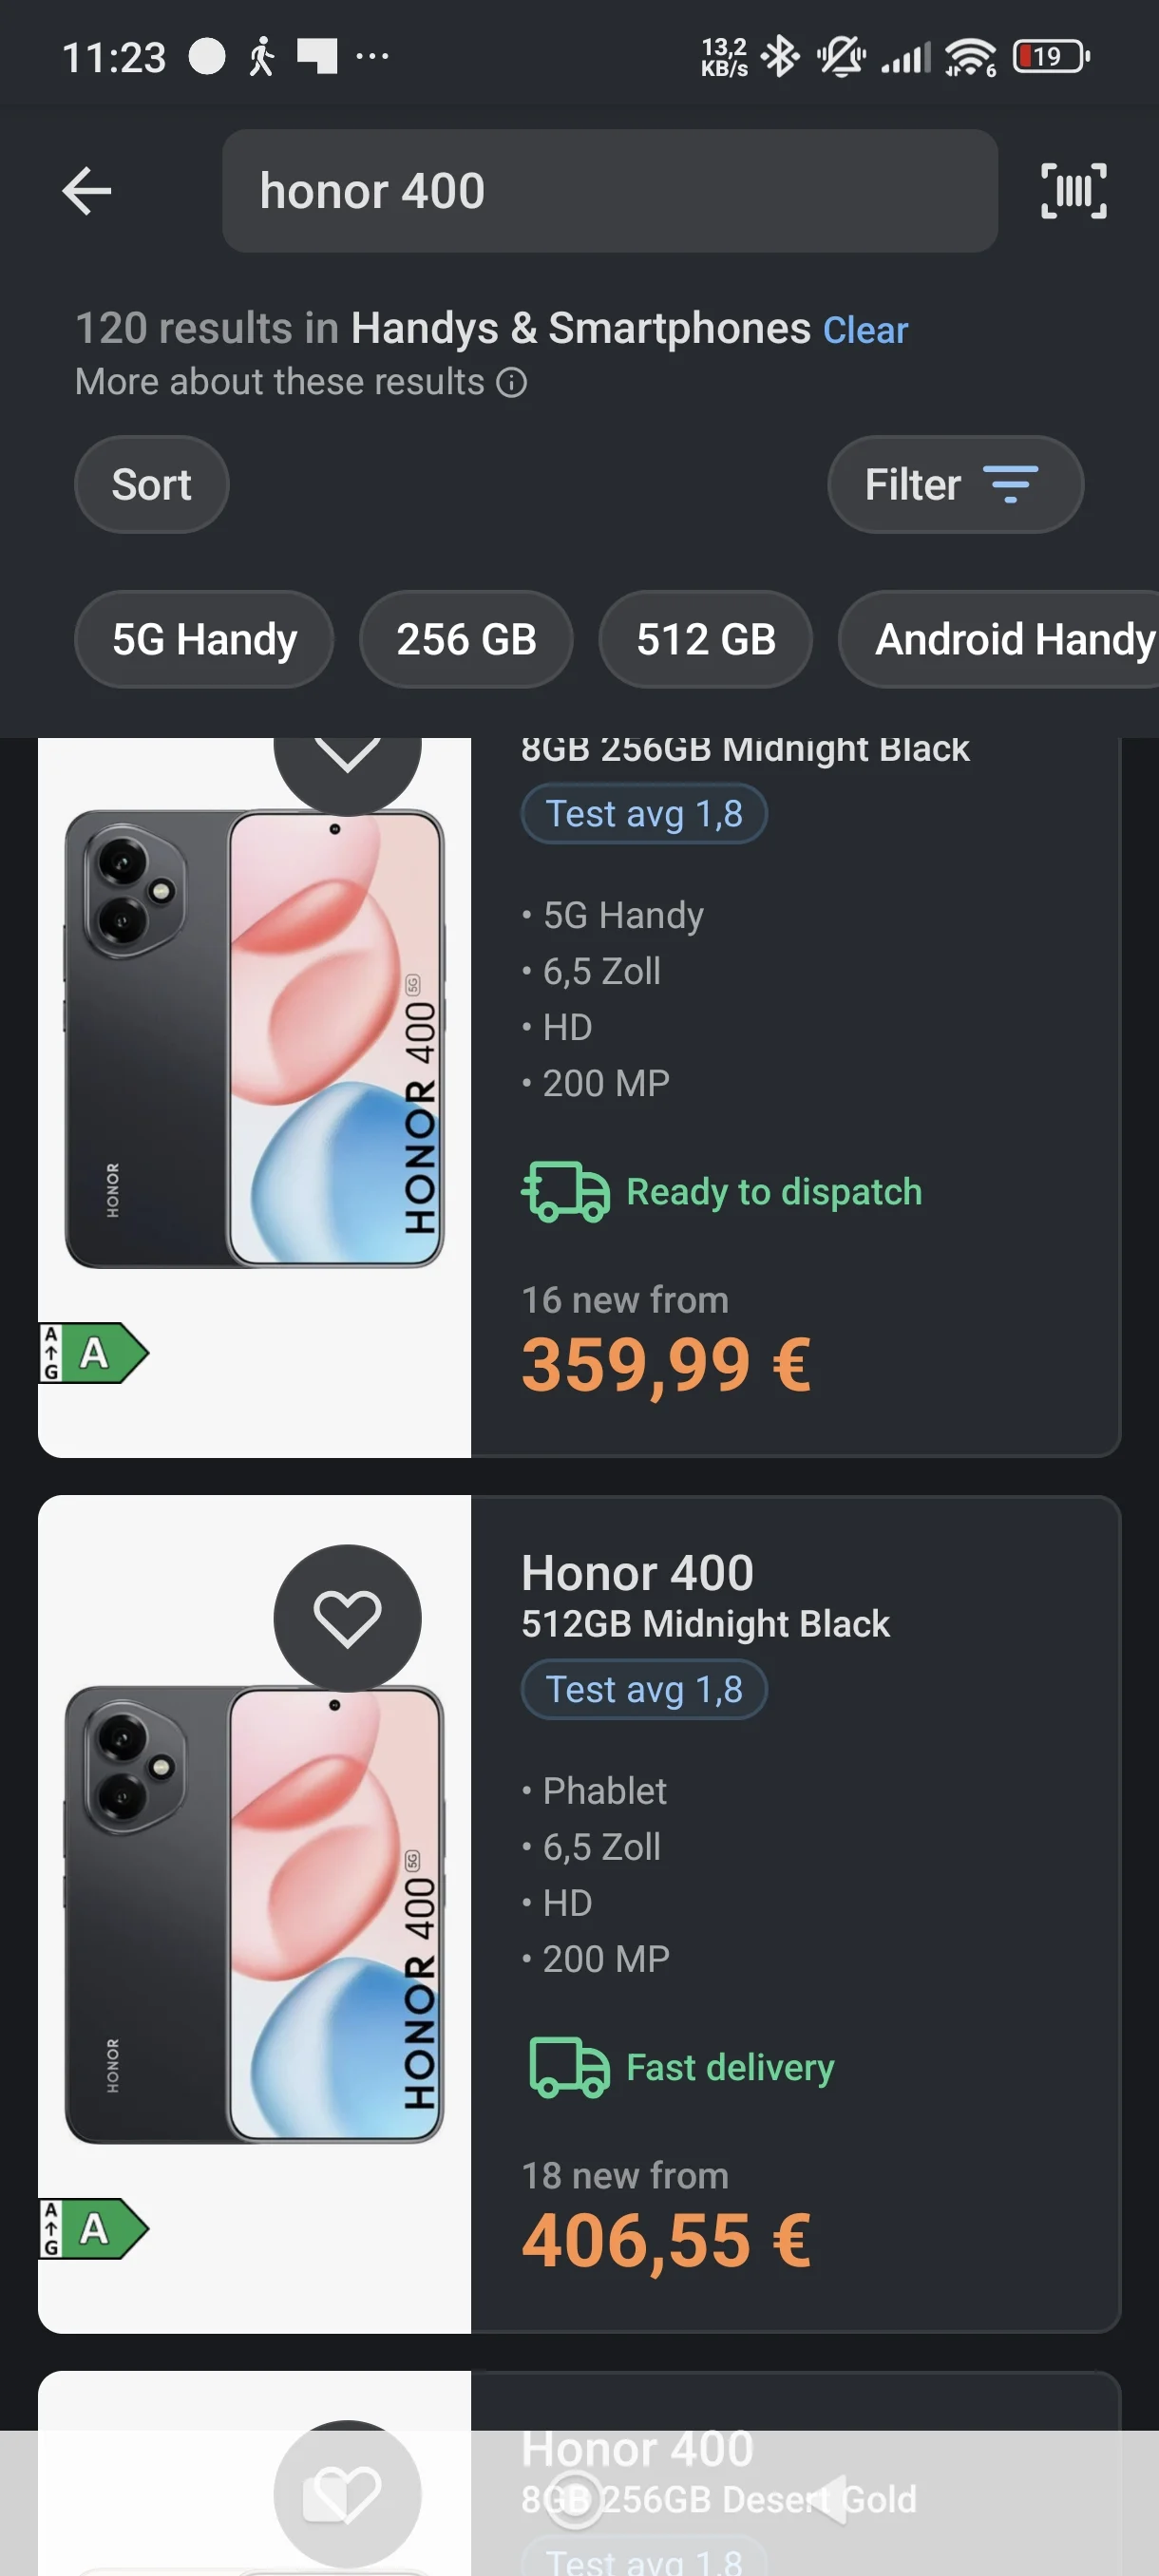The image size is (1159, 2576).
Task: Open the Filter panel
Action: [x=954, y=485]
